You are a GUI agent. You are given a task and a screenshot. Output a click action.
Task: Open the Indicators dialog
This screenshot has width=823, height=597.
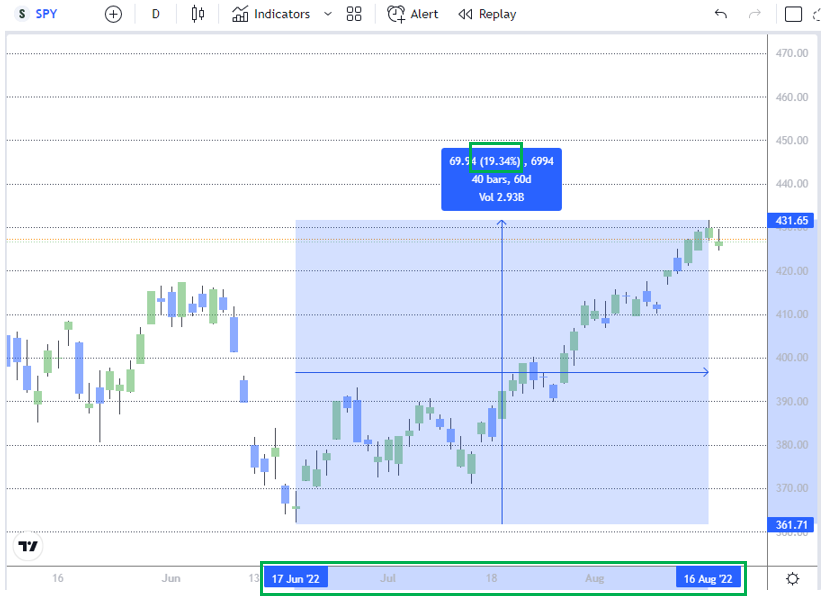pos(271,14)
